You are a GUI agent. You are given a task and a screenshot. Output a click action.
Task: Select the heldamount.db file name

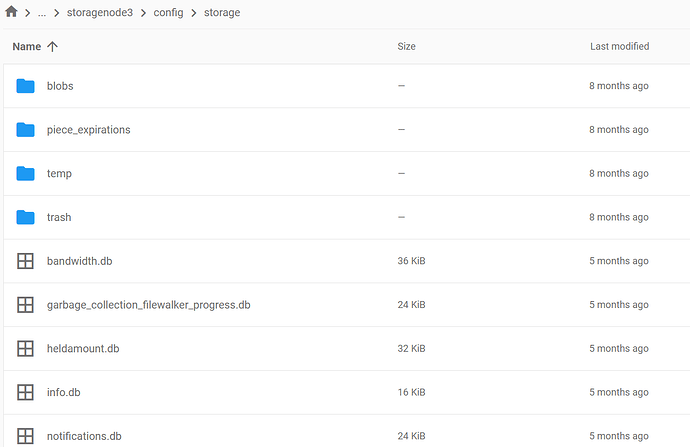[83, 348]
